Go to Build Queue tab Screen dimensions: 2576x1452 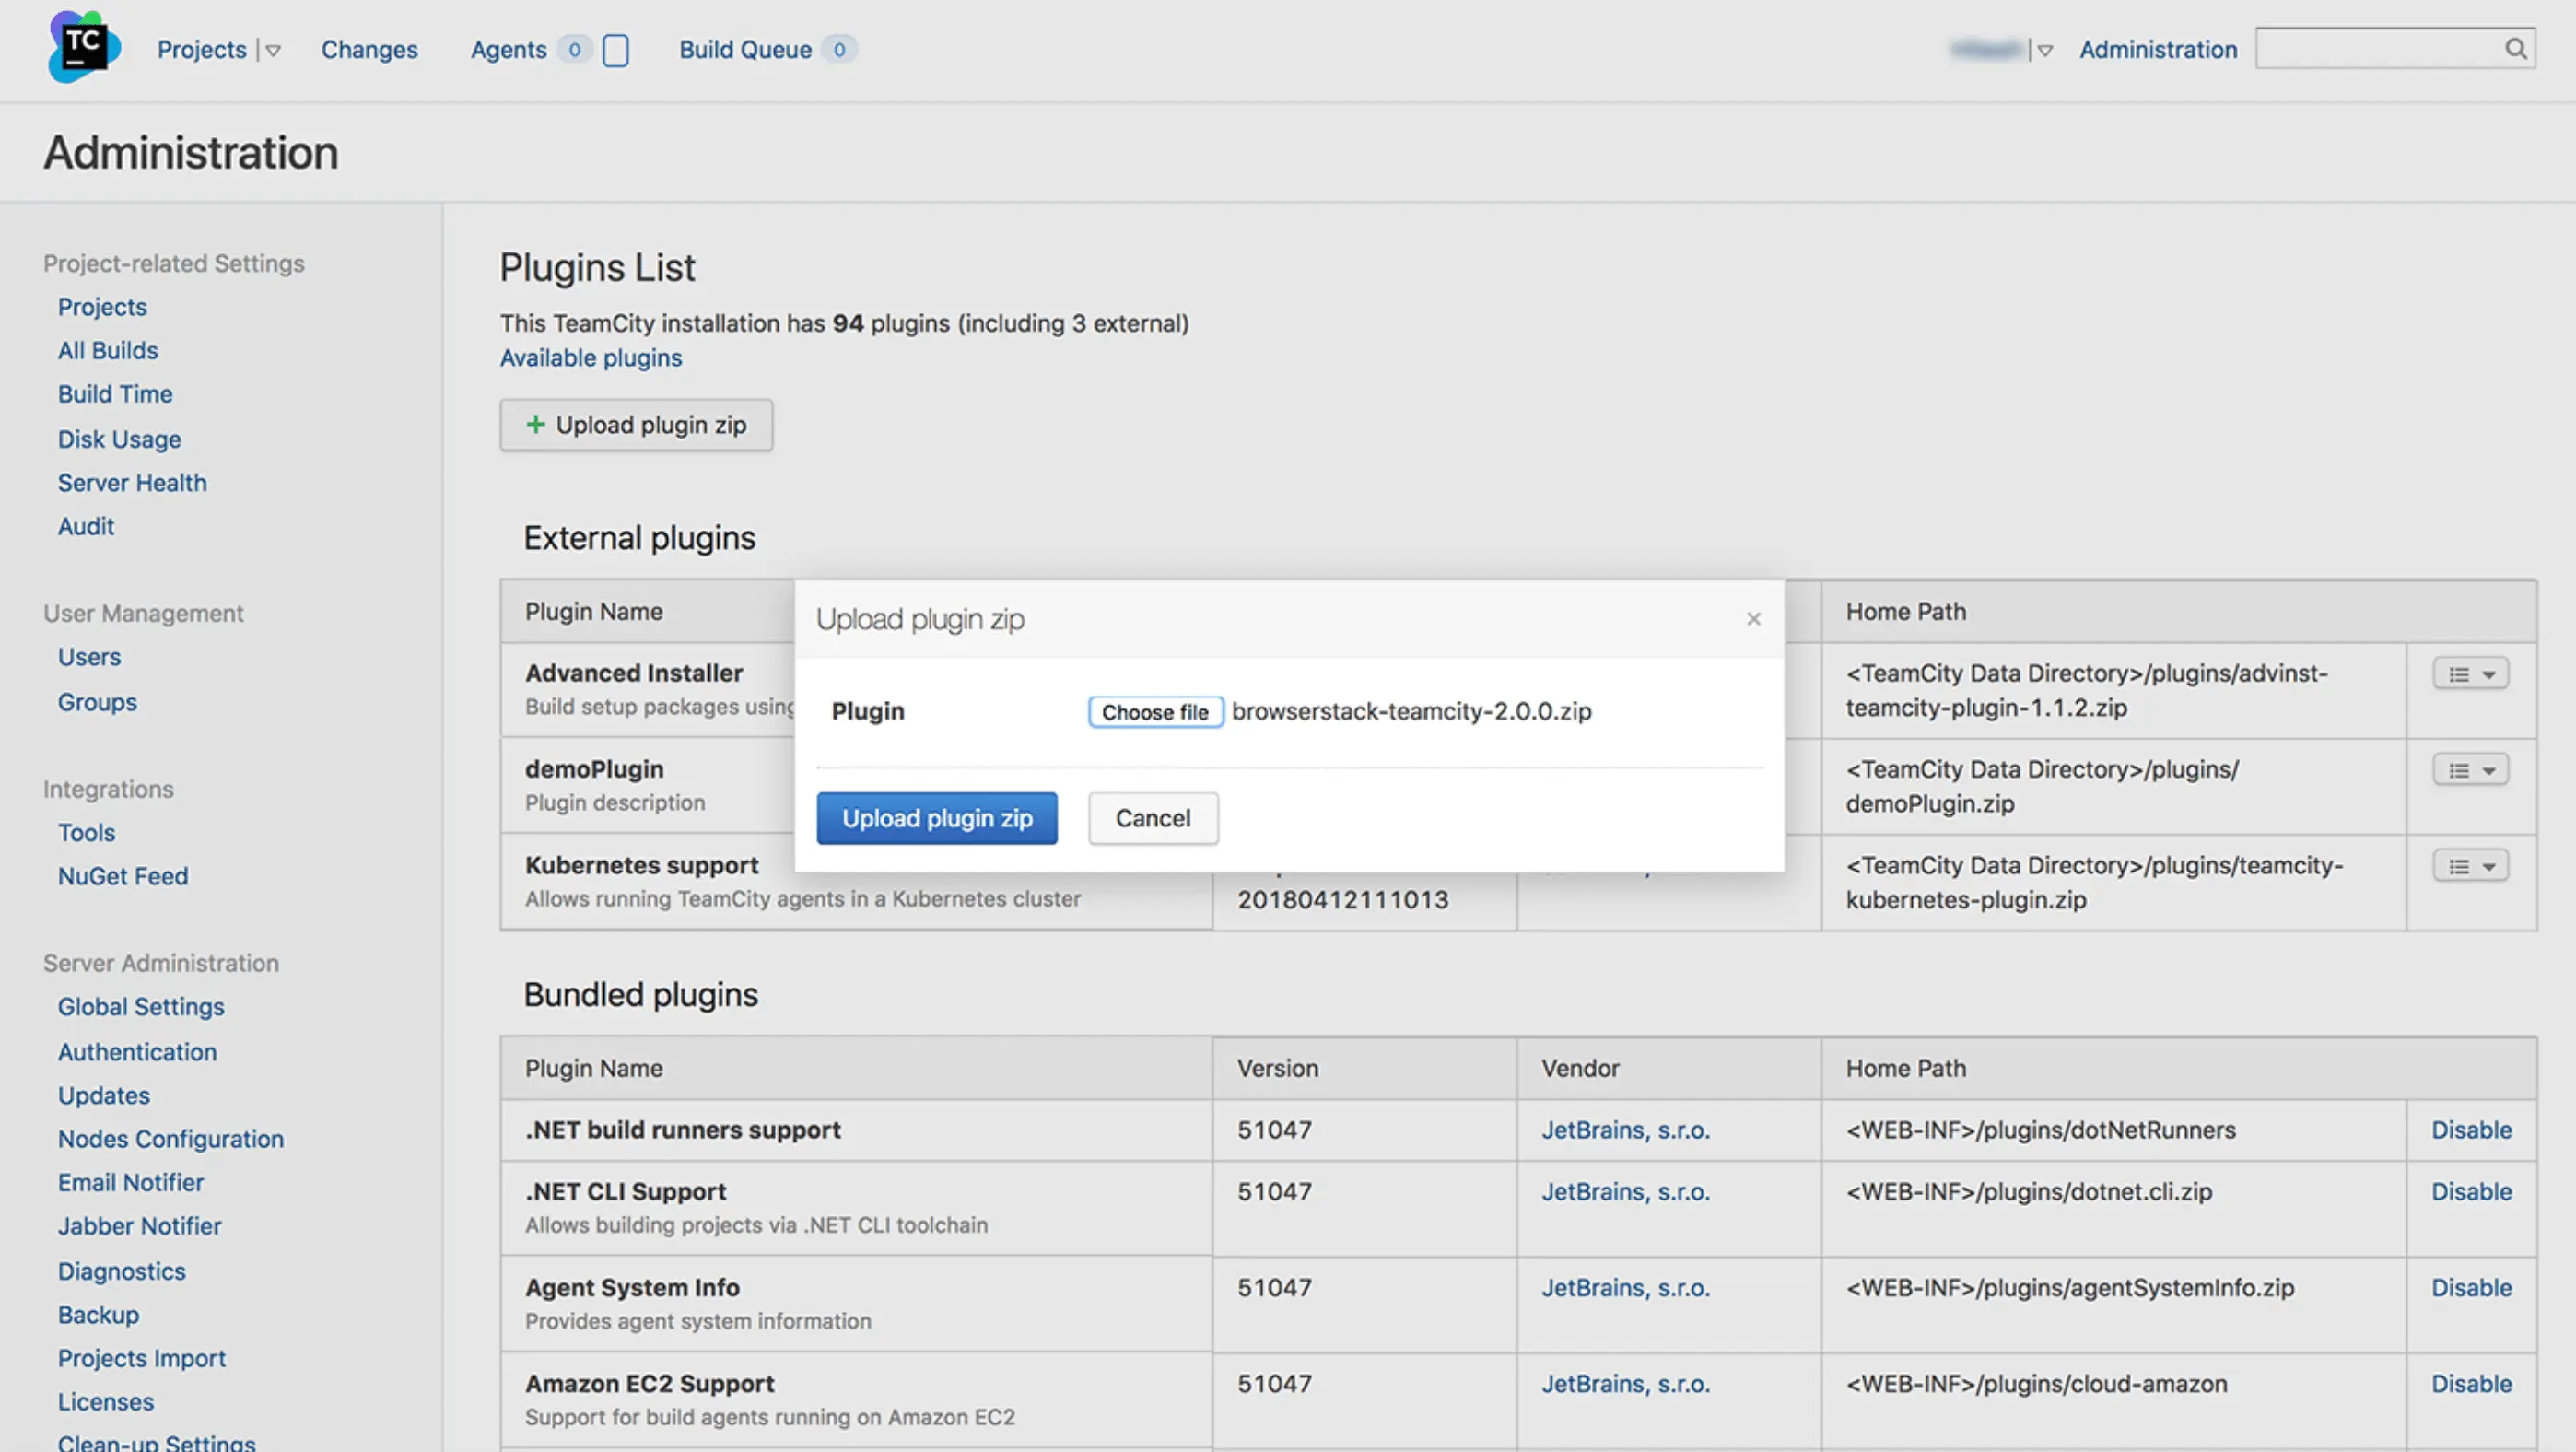pyautogui.click(x=745, y=50)
